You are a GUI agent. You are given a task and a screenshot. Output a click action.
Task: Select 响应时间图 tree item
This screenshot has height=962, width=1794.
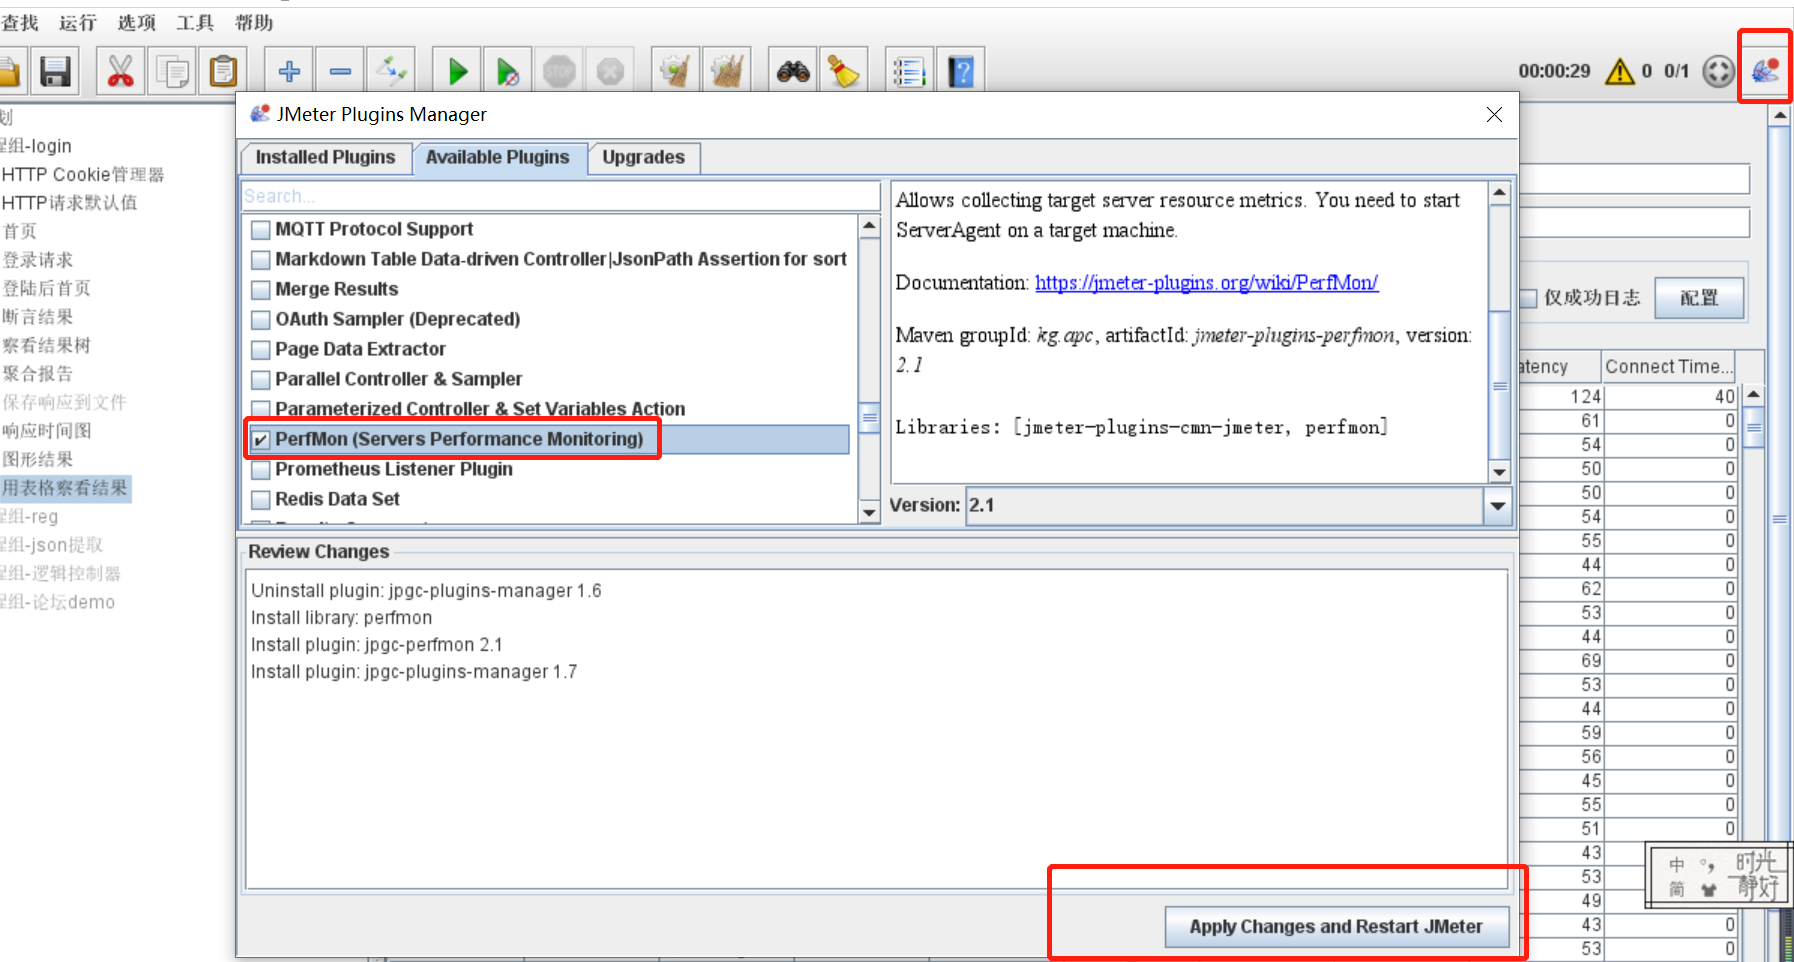coord(46,431)
